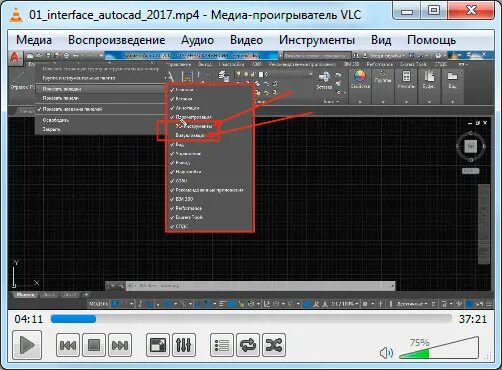
Task: Click the red AutoCAD application button in the video
Action: pyautogui.click(x=15, y=57)
